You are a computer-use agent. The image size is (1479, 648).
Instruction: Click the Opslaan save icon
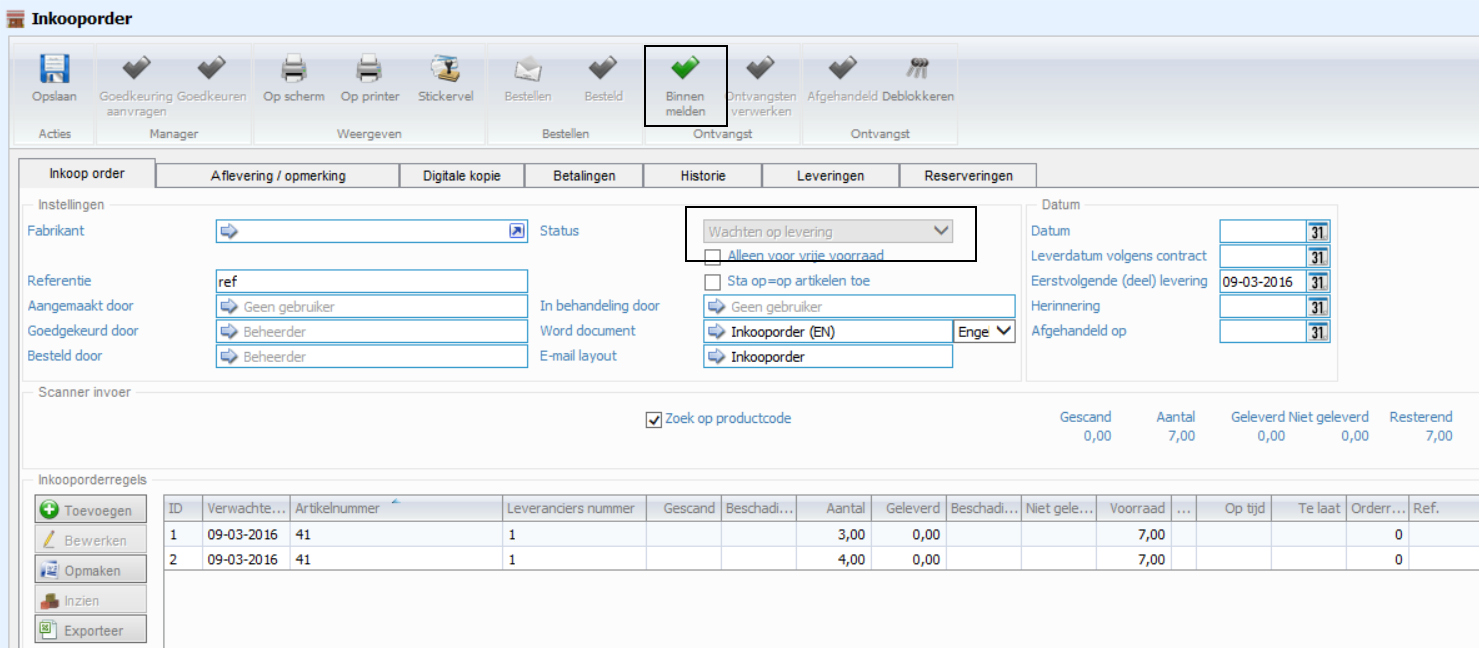pos(54,70)
